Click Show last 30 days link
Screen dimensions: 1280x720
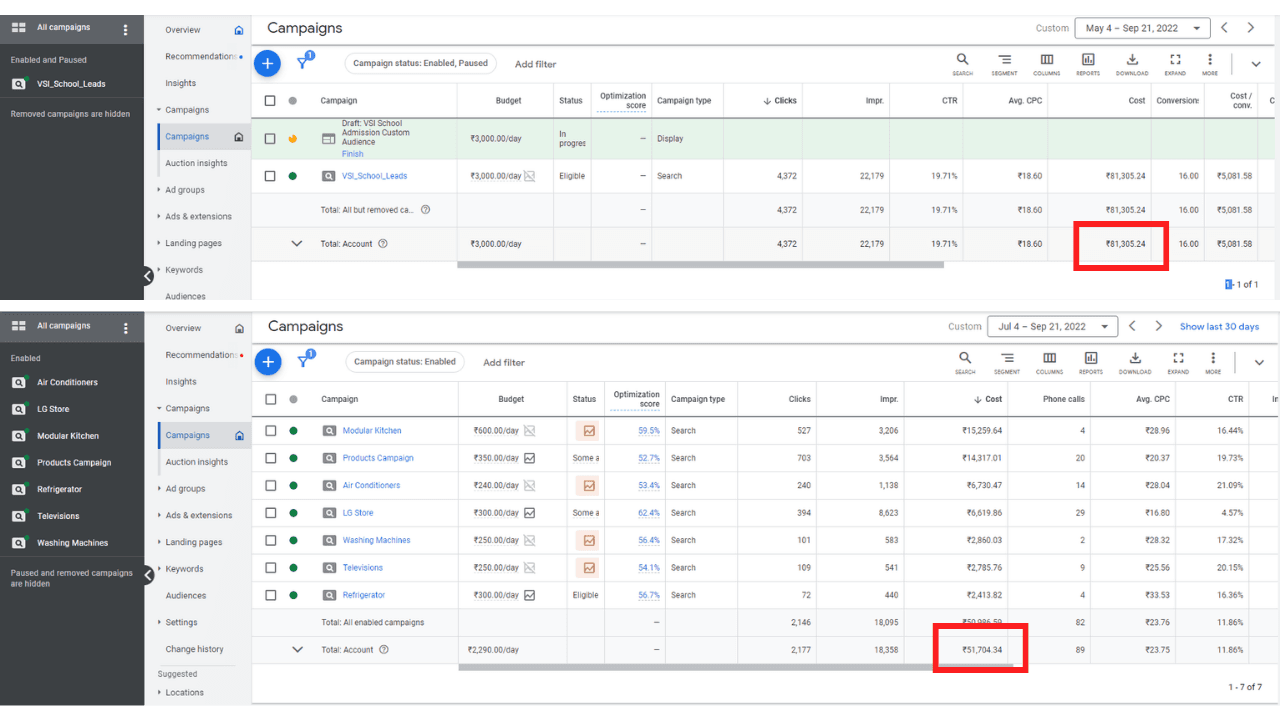point(1219,327)
